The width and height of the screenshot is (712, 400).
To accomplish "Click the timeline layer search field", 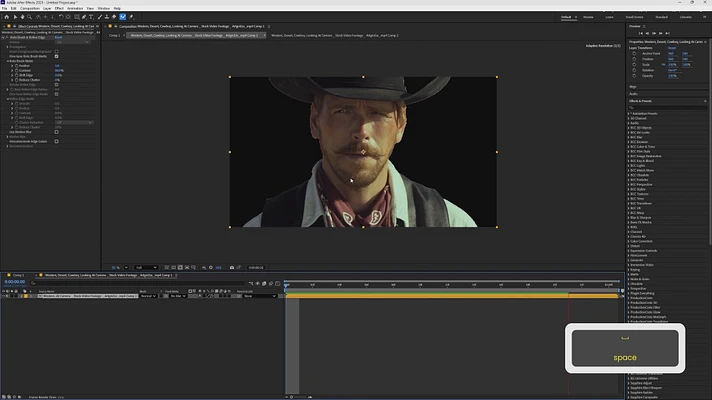I will click(x=138, y=283).
